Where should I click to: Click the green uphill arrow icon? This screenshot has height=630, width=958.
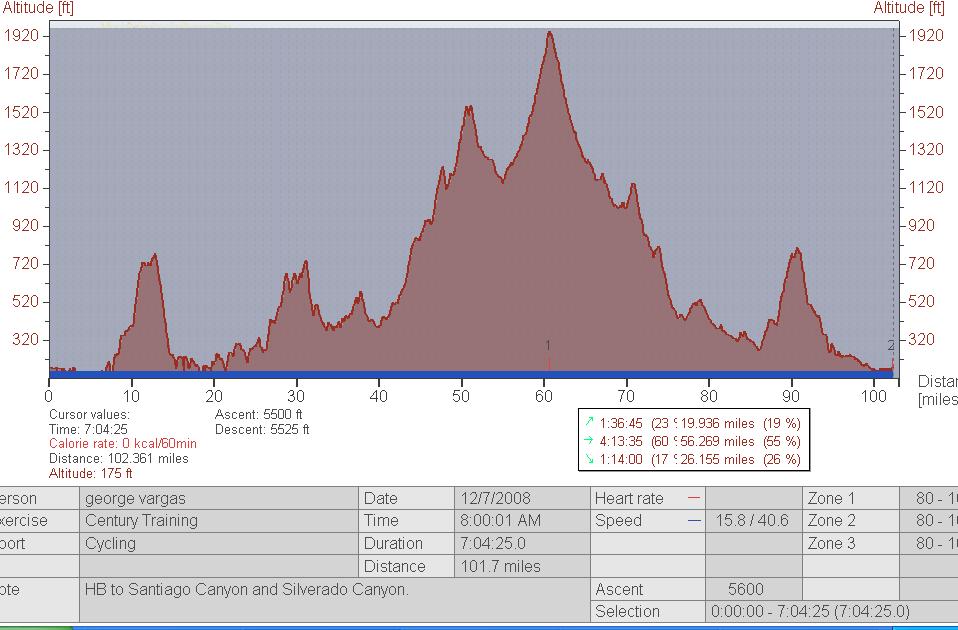pyautogui.click(x=590, y=423)
